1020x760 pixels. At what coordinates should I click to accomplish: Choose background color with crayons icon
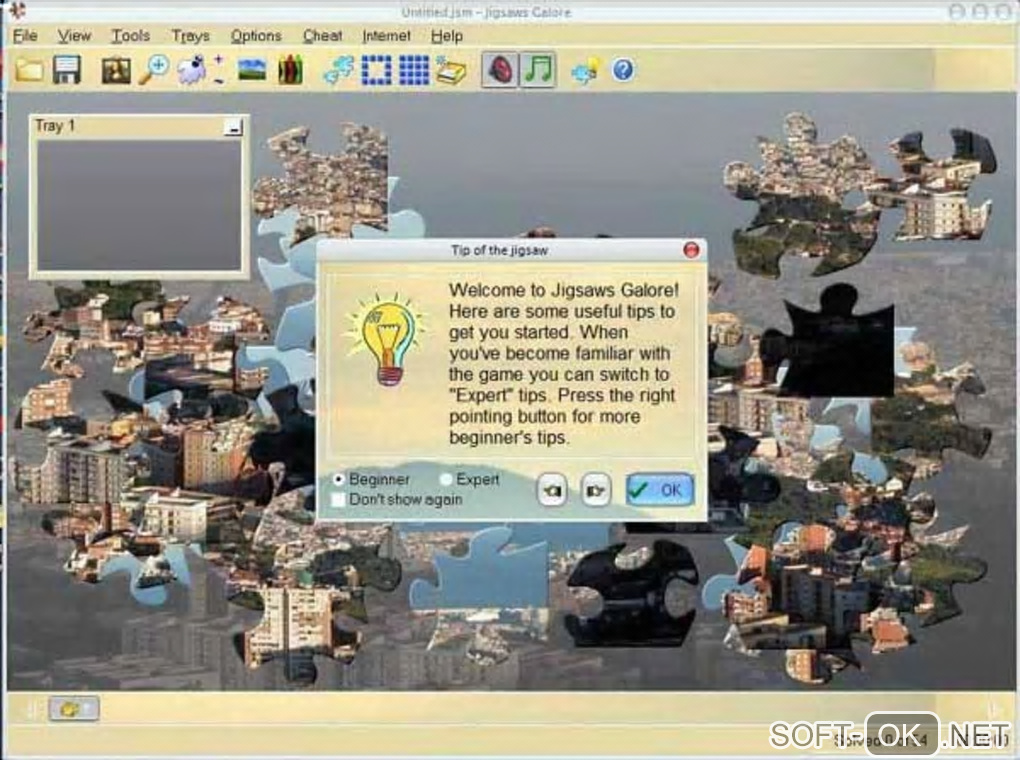(x=290, y=70)
